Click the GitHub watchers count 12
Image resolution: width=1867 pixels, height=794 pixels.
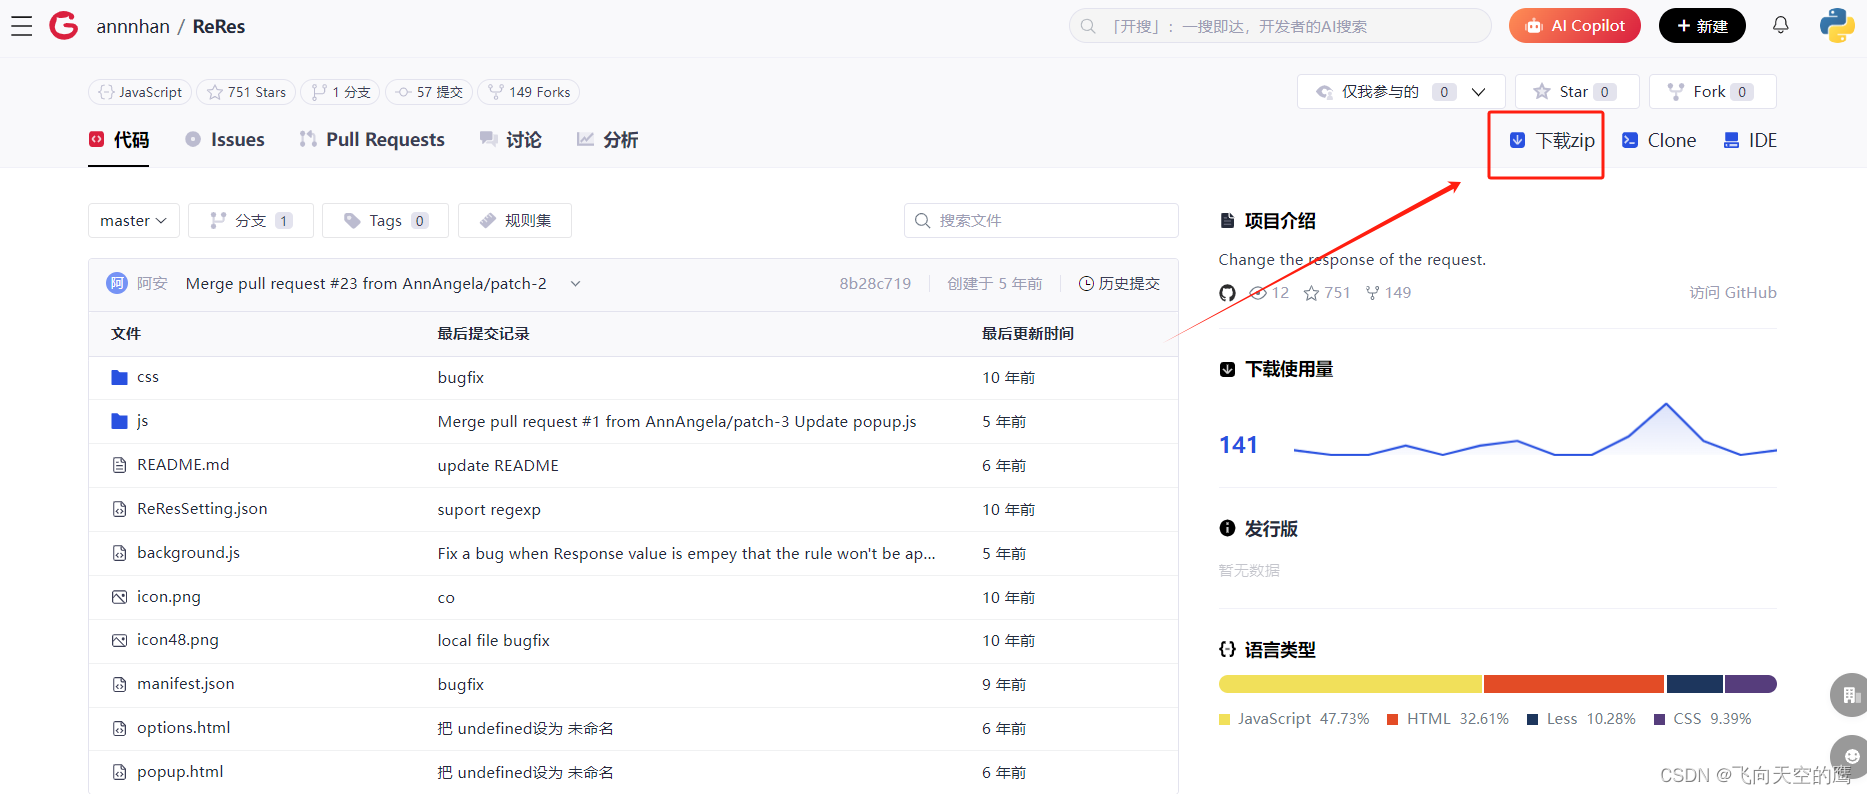point(1270,293)
